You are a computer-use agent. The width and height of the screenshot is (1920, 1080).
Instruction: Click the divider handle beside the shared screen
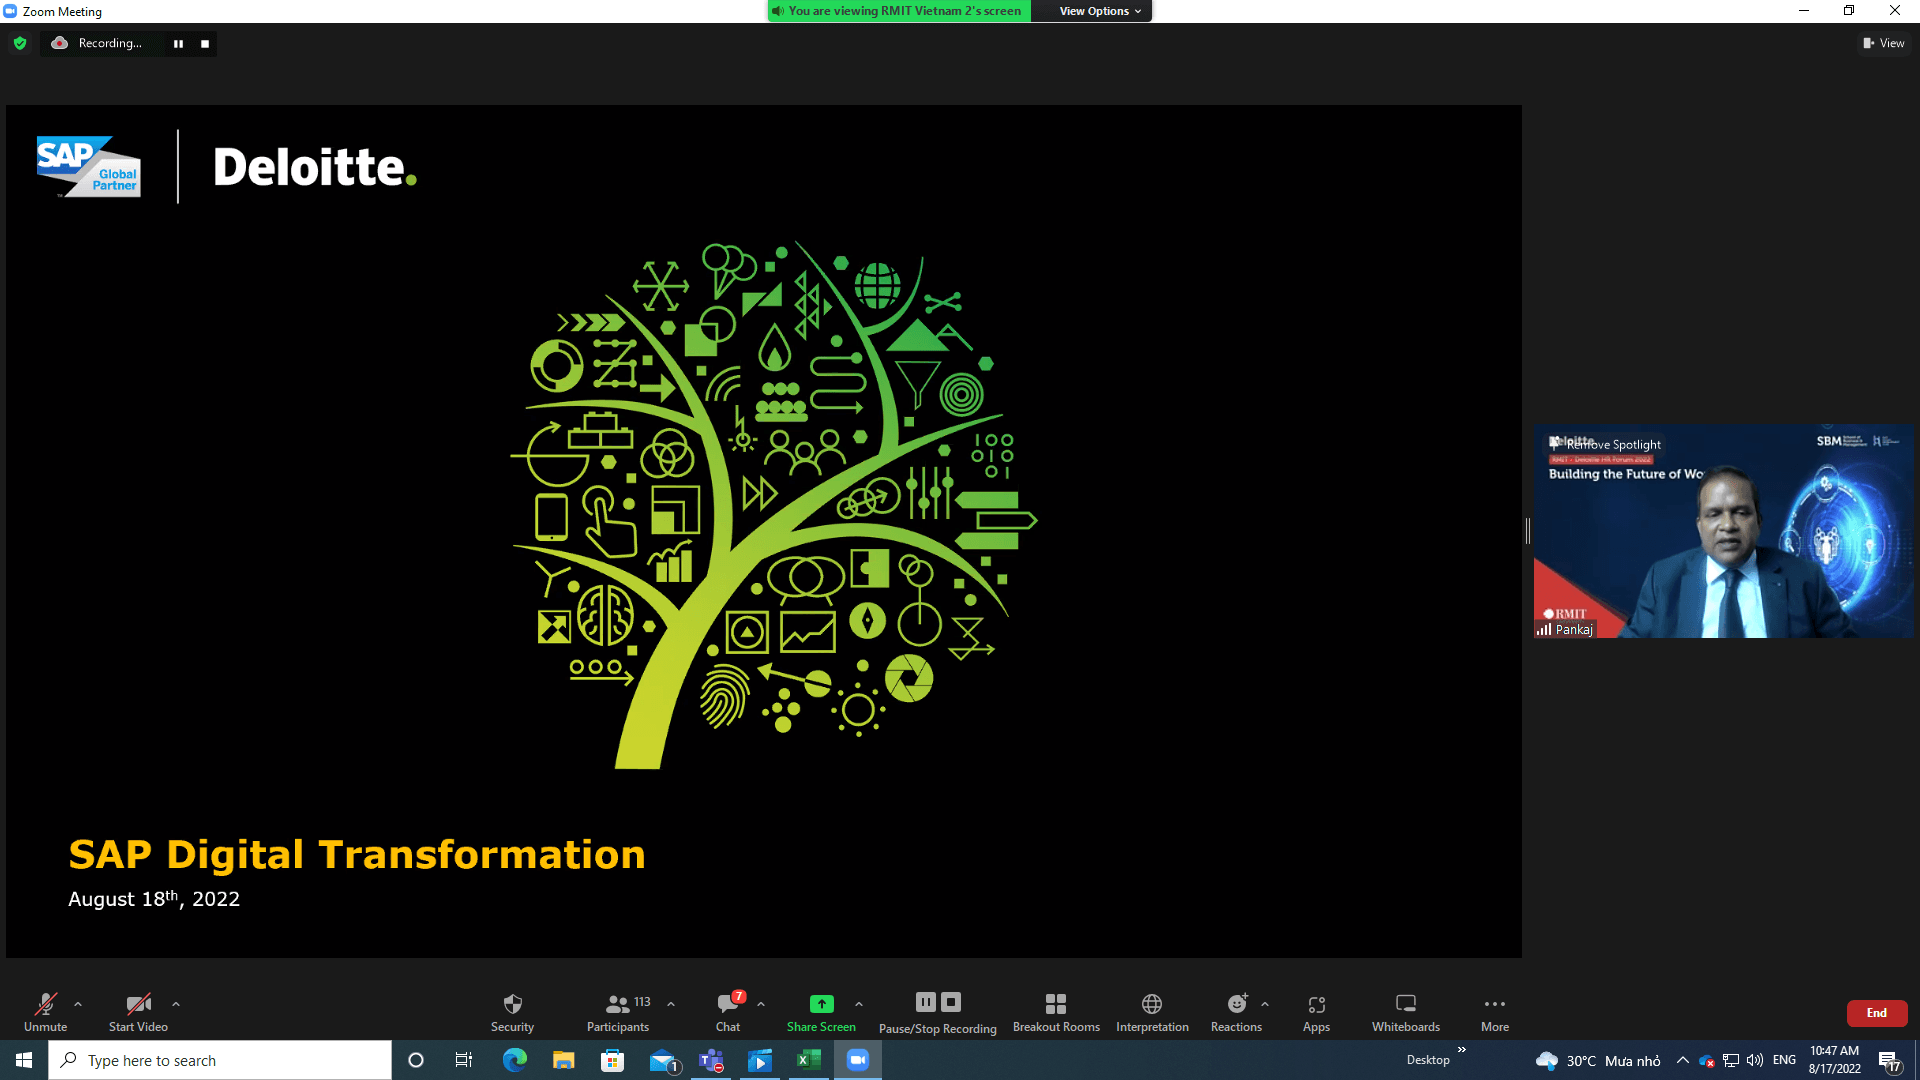click(1528, 531)
